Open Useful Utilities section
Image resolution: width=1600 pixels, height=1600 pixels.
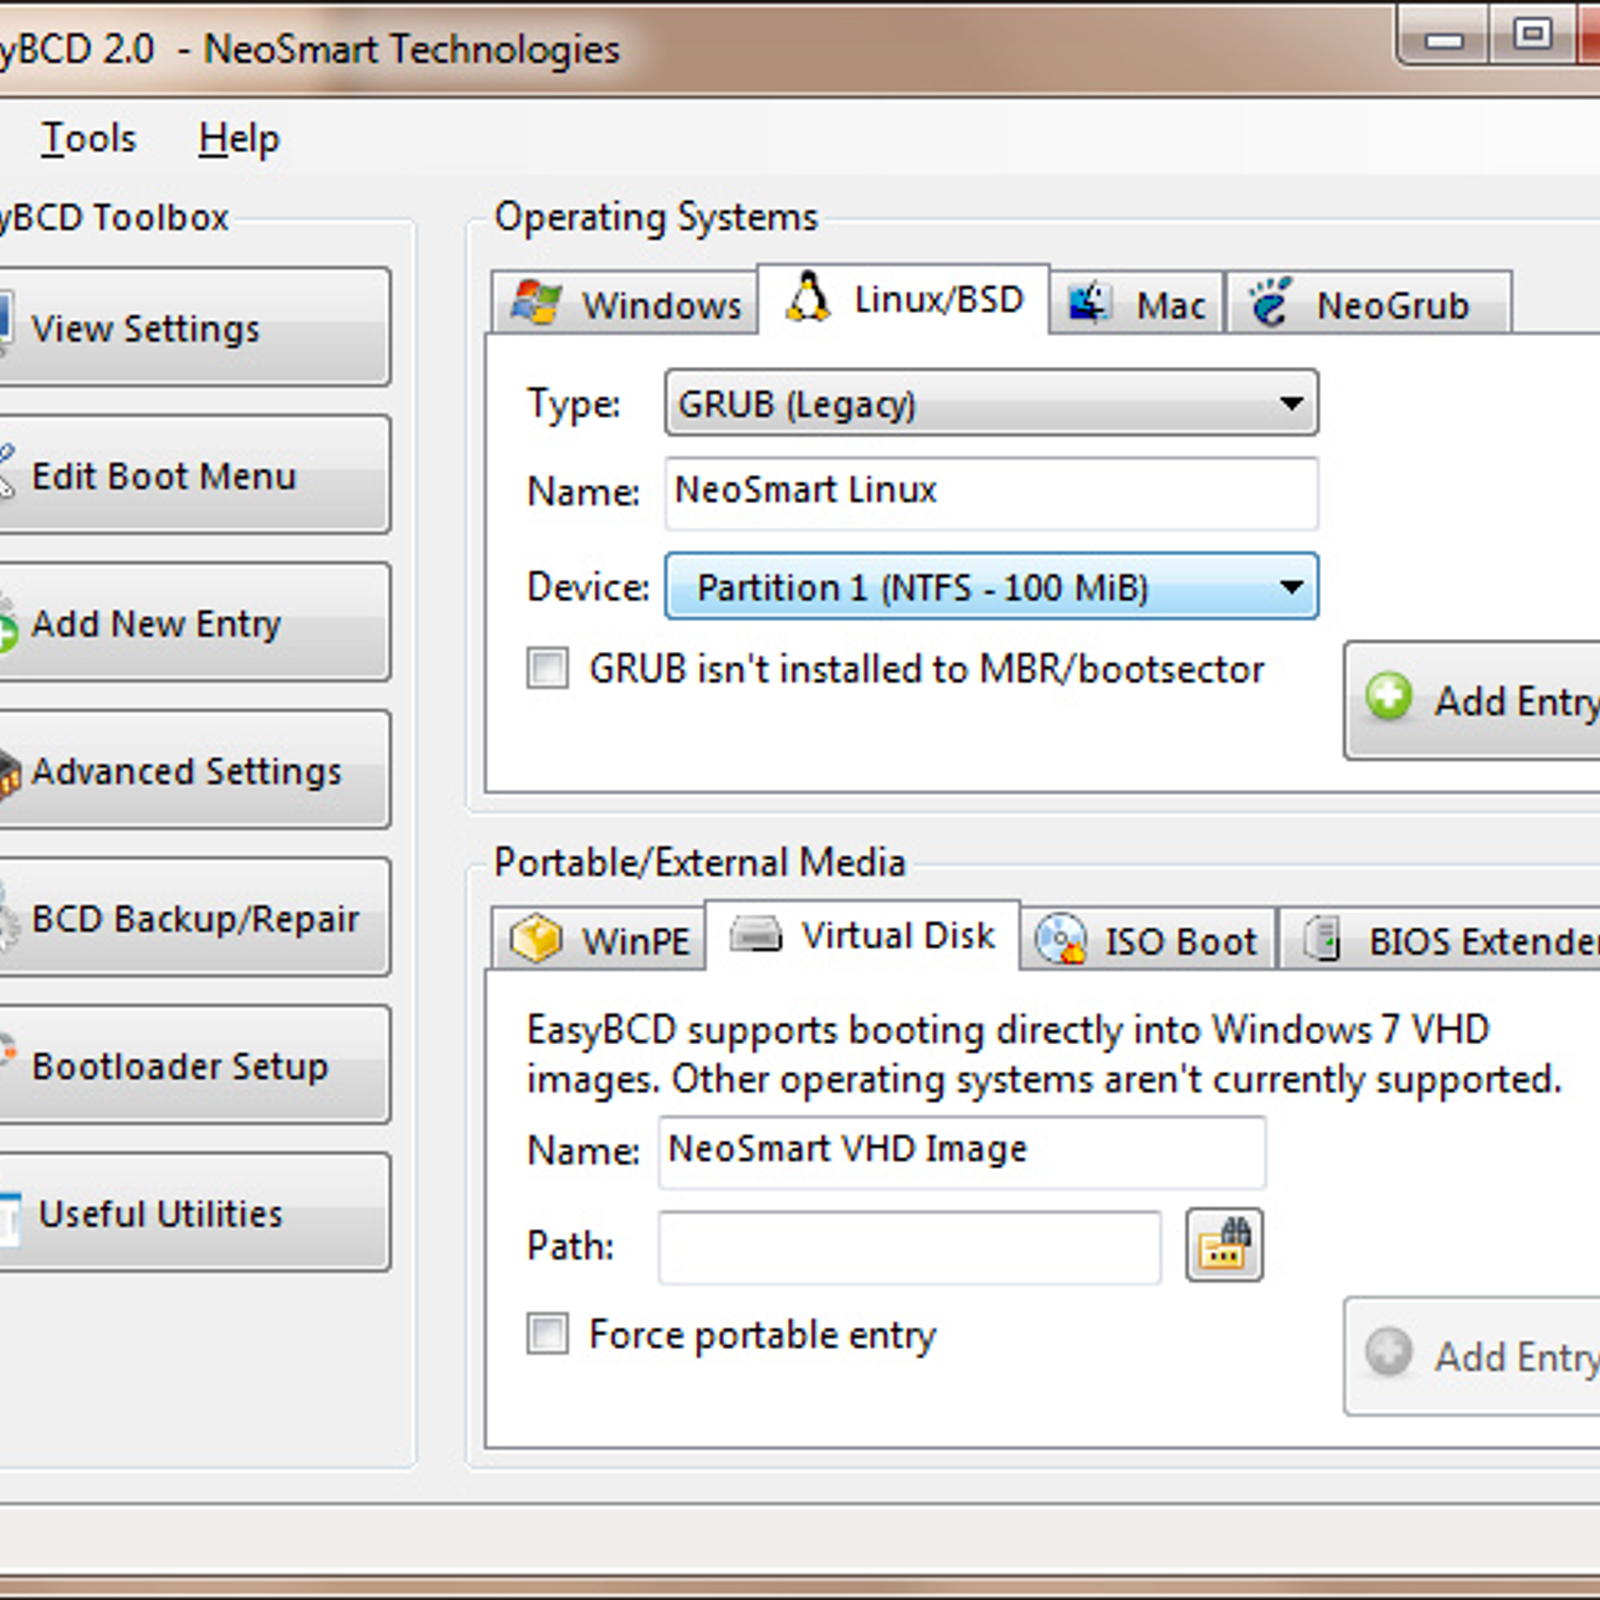[x=193, y=1212]
